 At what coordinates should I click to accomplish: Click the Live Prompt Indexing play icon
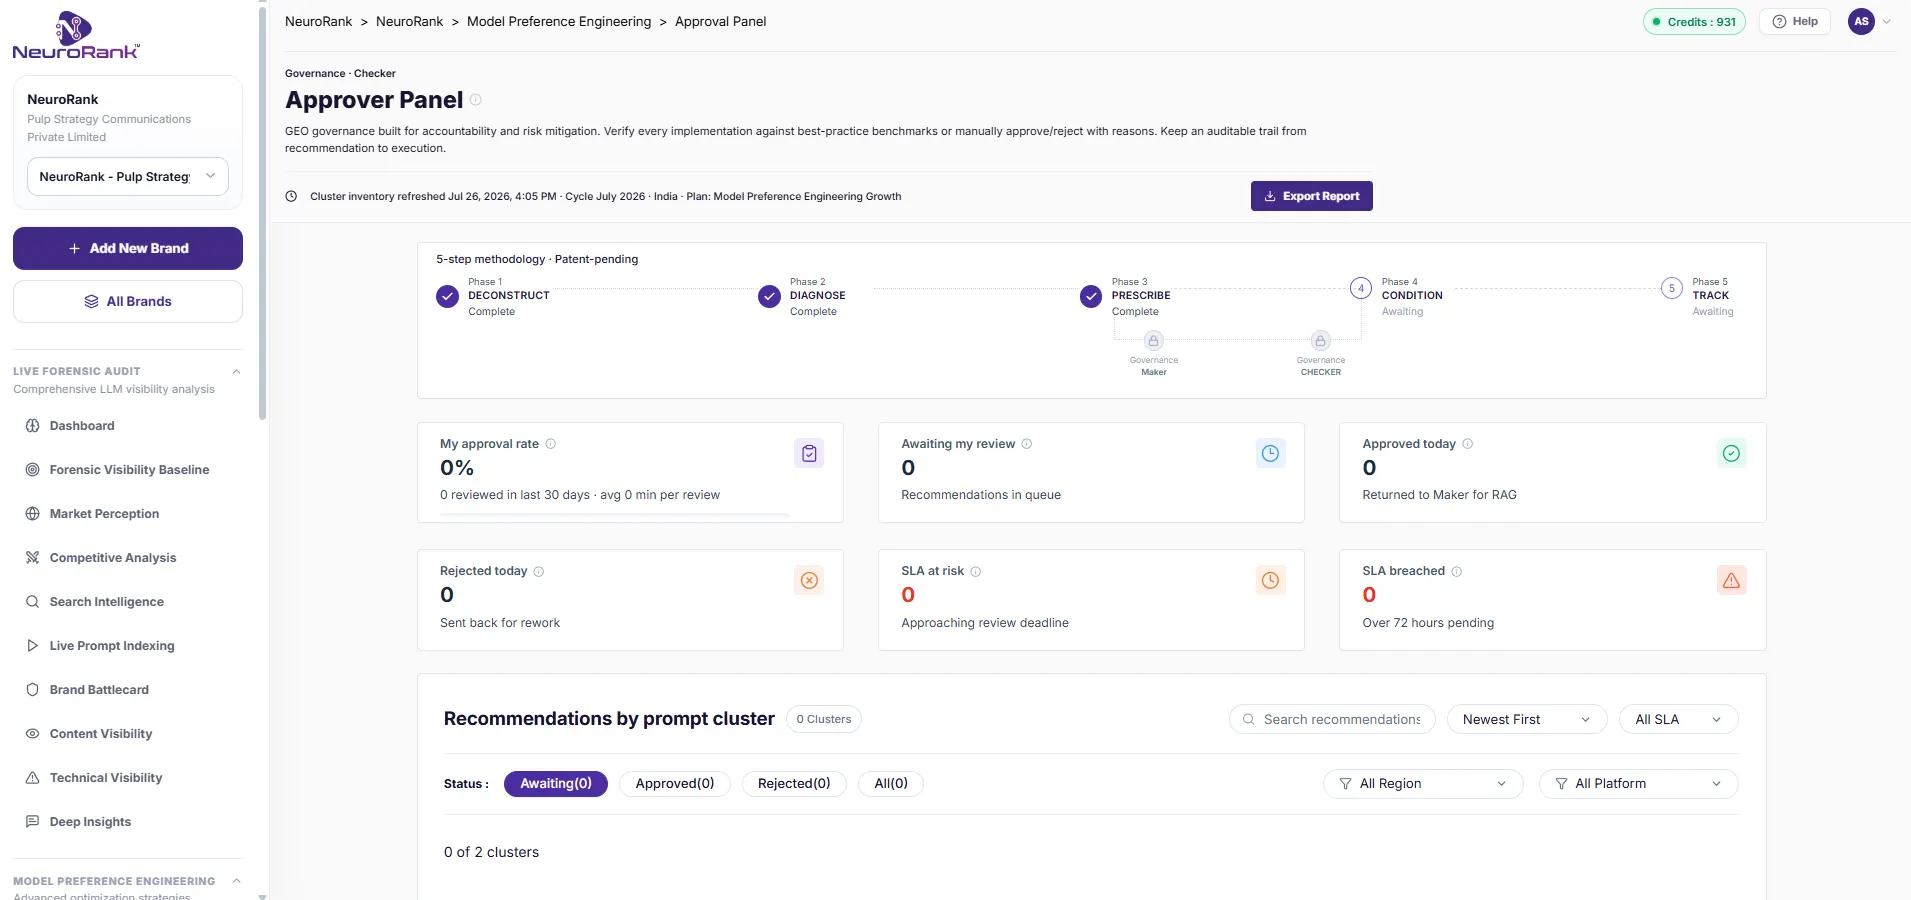coord(32,646)
